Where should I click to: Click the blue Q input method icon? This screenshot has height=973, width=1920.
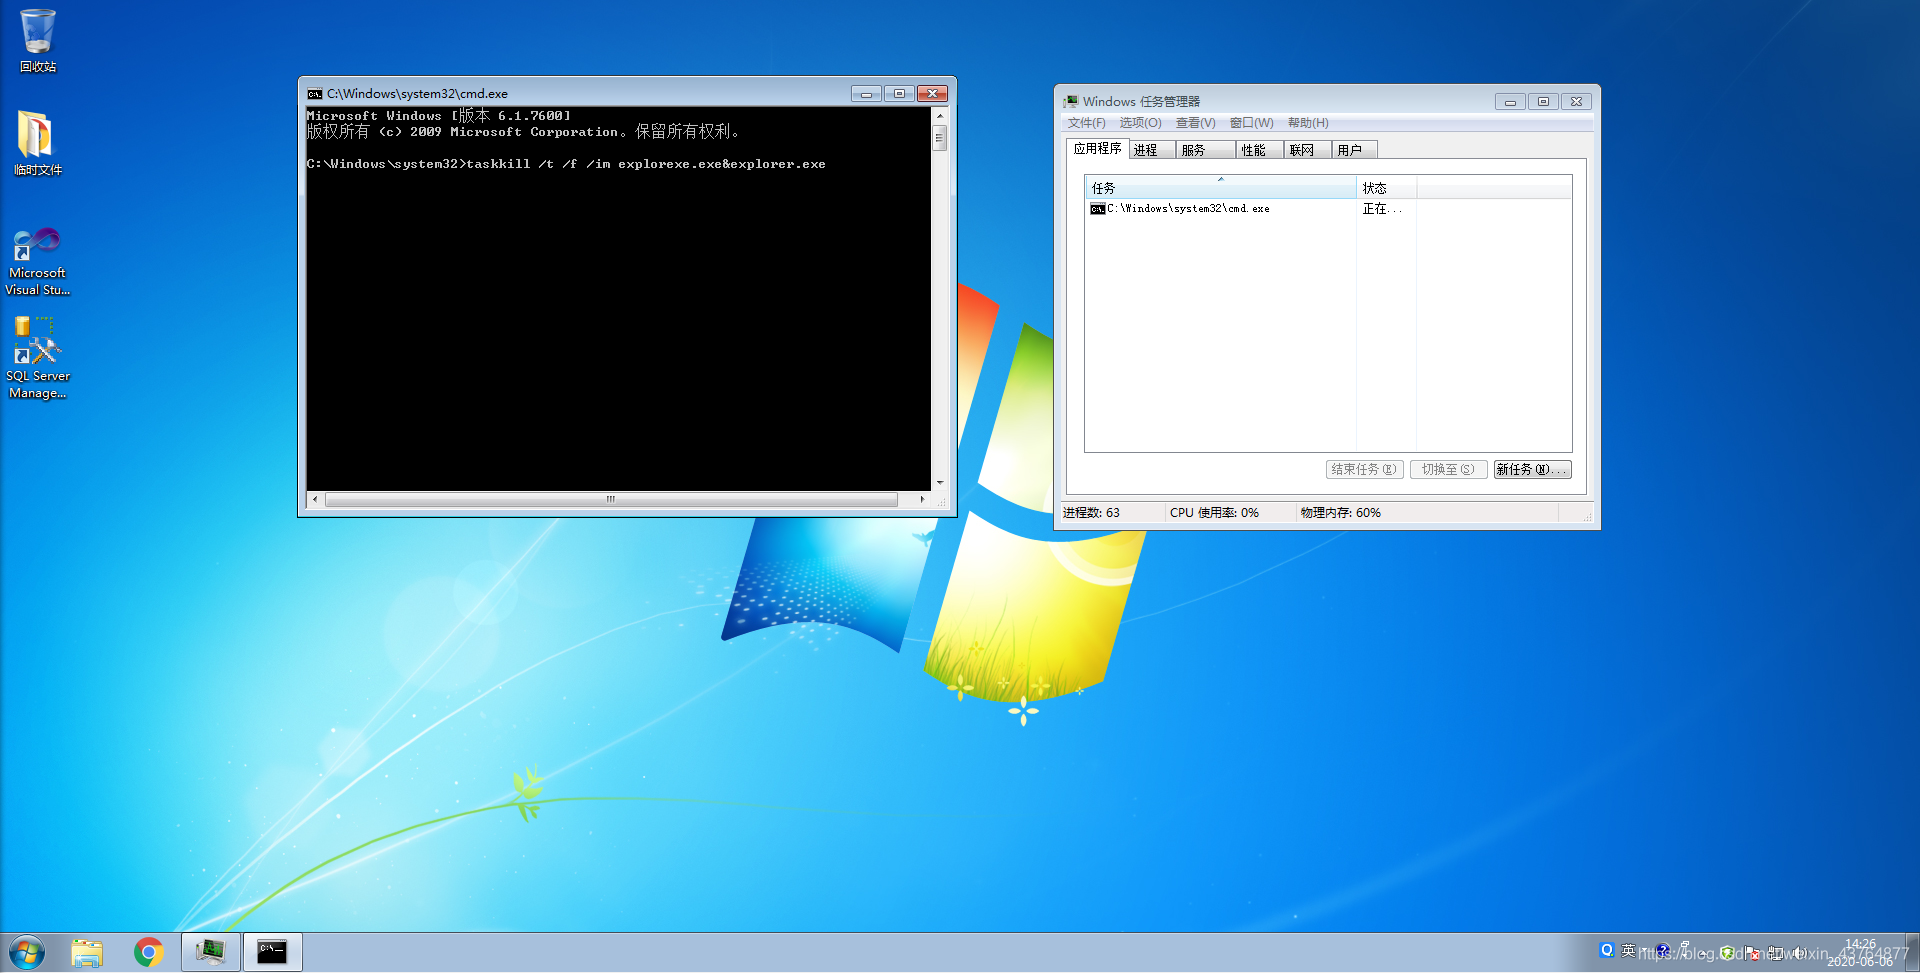coord(1607,950)
